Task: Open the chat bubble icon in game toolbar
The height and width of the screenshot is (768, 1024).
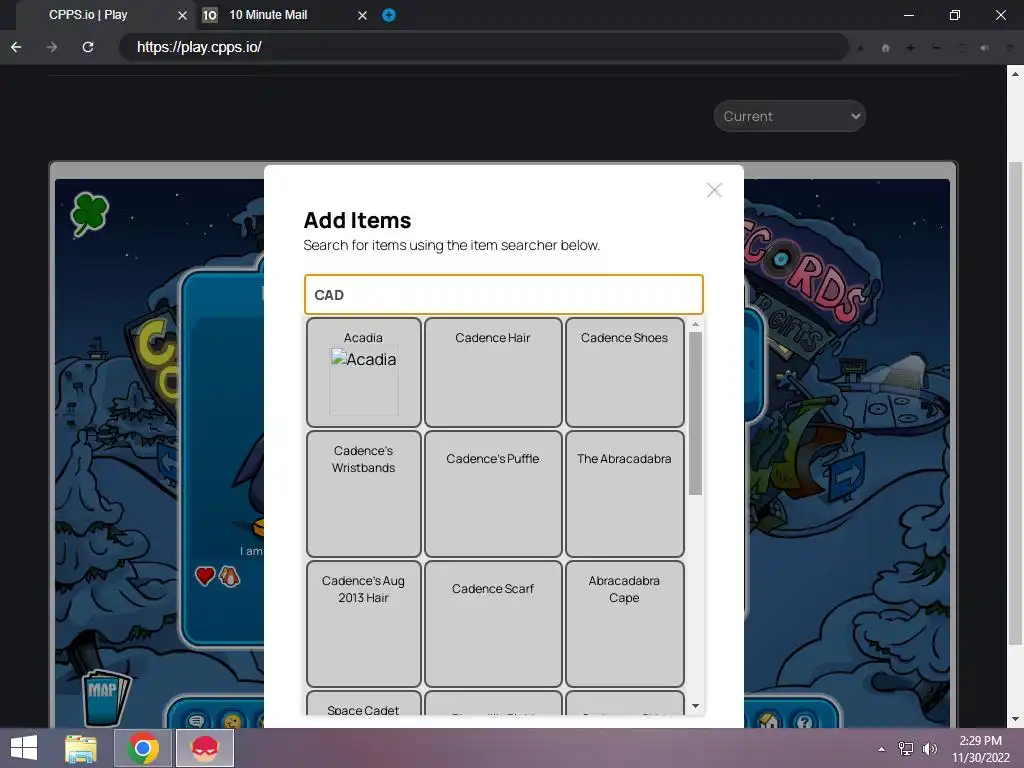Action: coord(196,720)
